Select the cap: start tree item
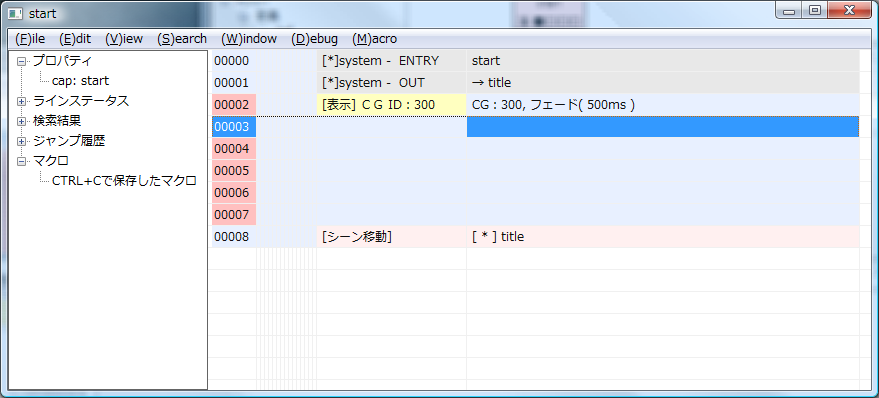The image size is (879, 398). [x=81, y=81]
